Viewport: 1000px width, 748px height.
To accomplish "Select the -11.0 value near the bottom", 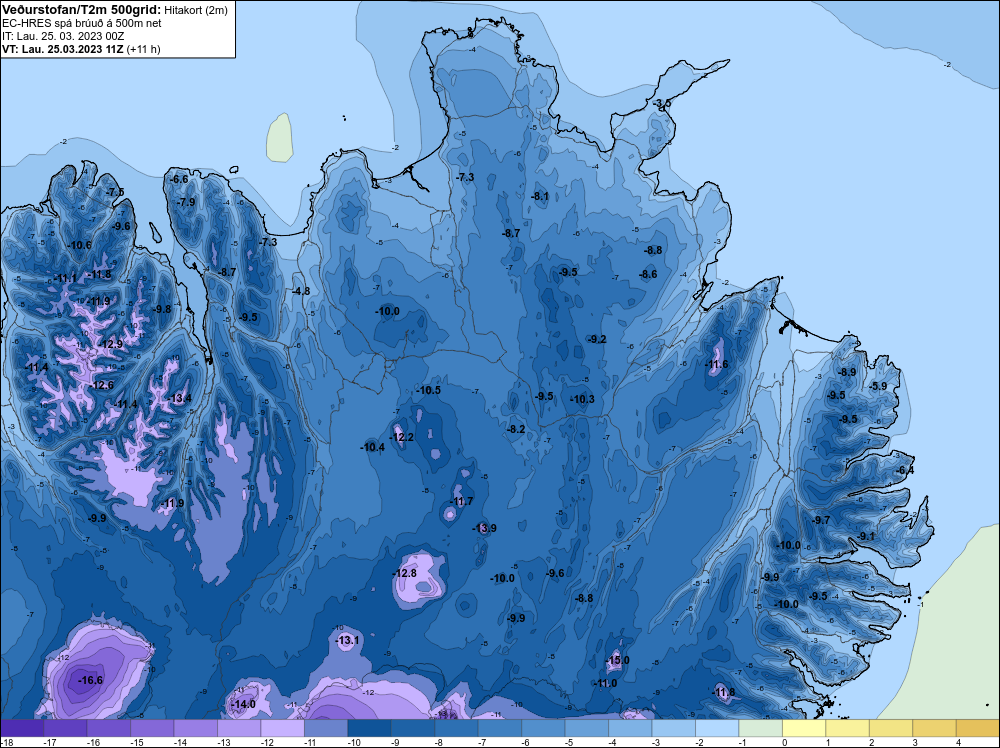I will point(605,683).
